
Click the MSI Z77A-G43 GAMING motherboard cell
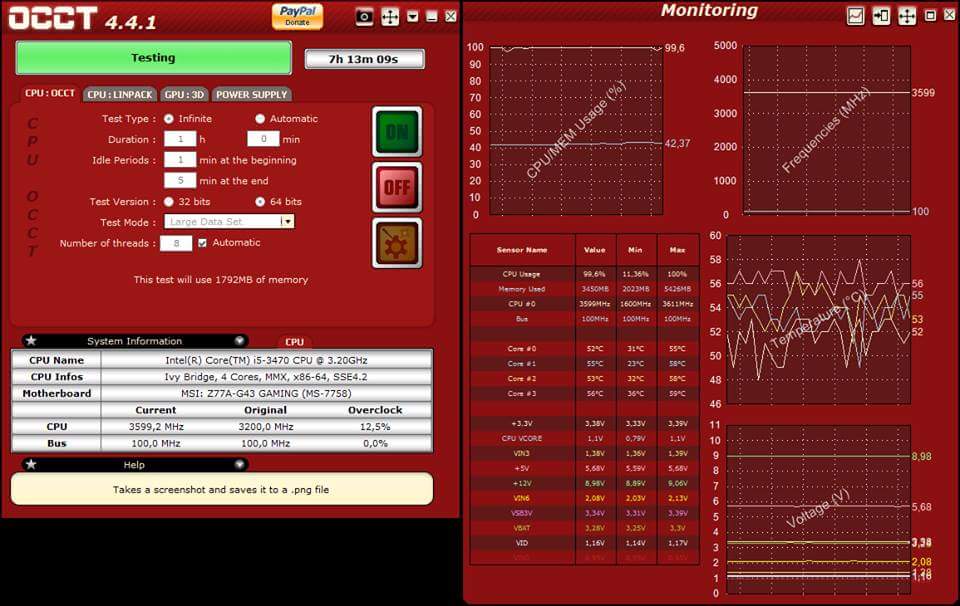(x=266, y=393)
